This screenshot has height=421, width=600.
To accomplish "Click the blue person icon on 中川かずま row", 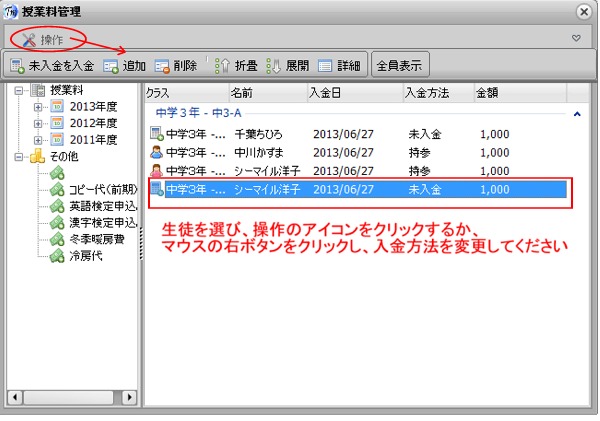I will (157, 152).
